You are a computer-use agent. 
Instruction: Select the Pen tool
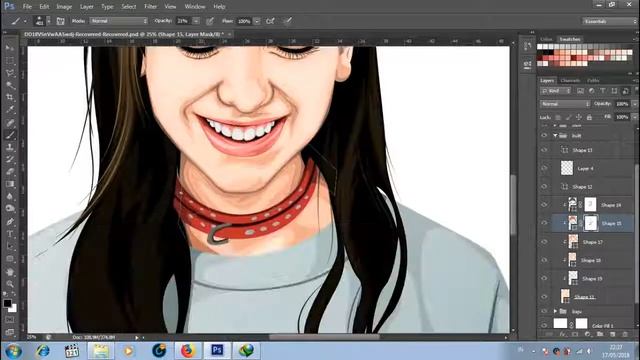[10, 222]
